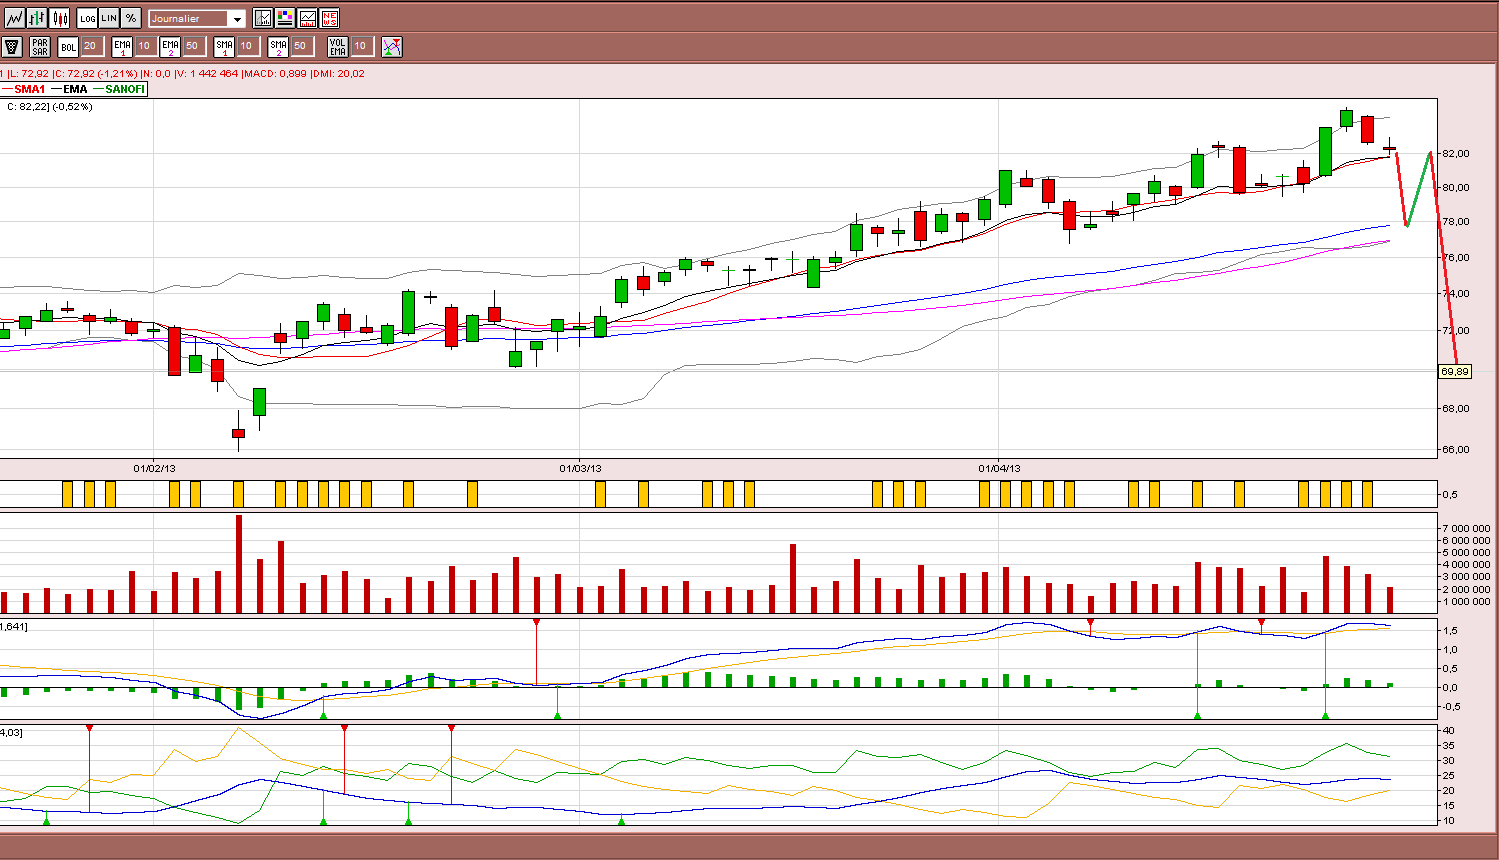Switch to OHLC bar chart display
The image size is (1499, 860).
37,18
